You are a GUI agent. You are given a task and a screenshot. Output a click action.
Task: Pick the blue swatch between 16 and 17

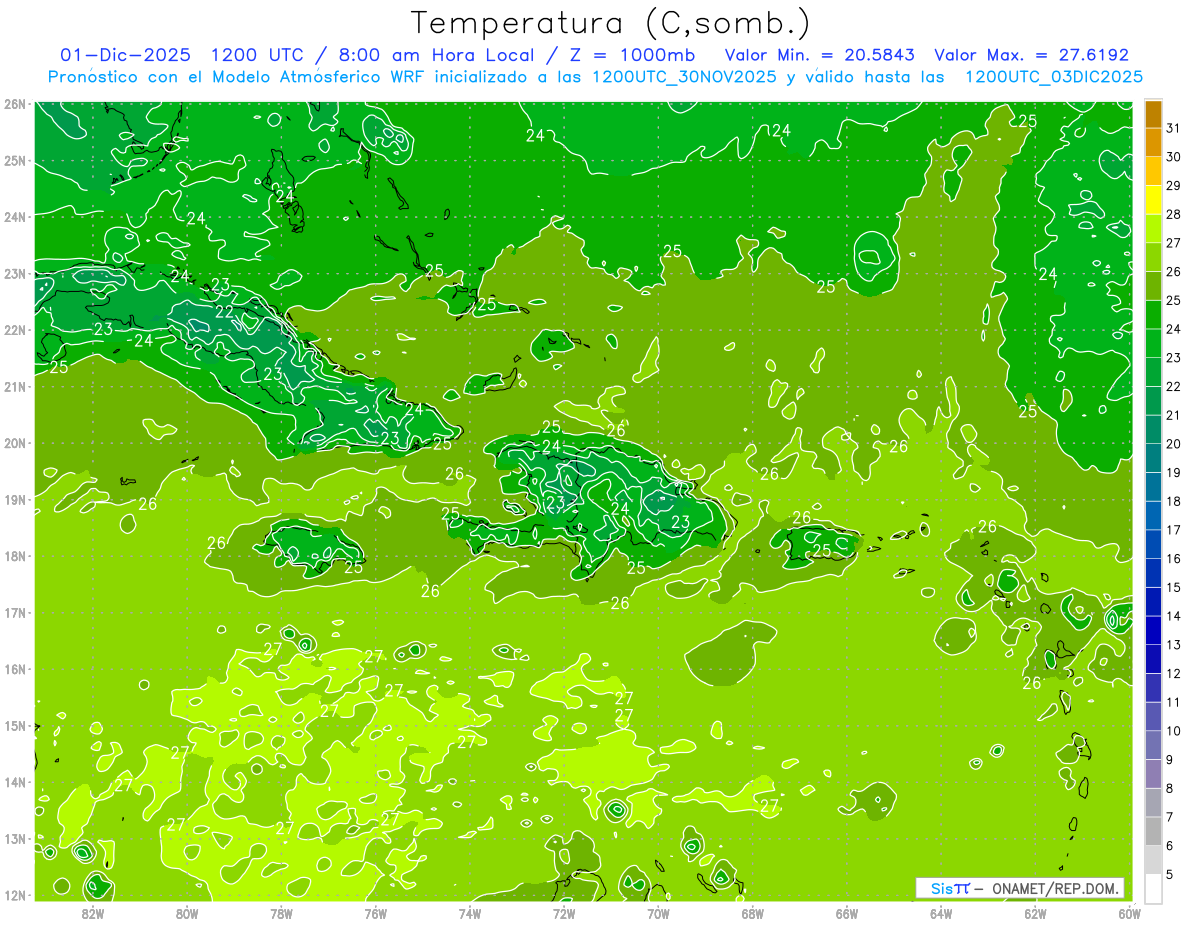click(1153, 544)
